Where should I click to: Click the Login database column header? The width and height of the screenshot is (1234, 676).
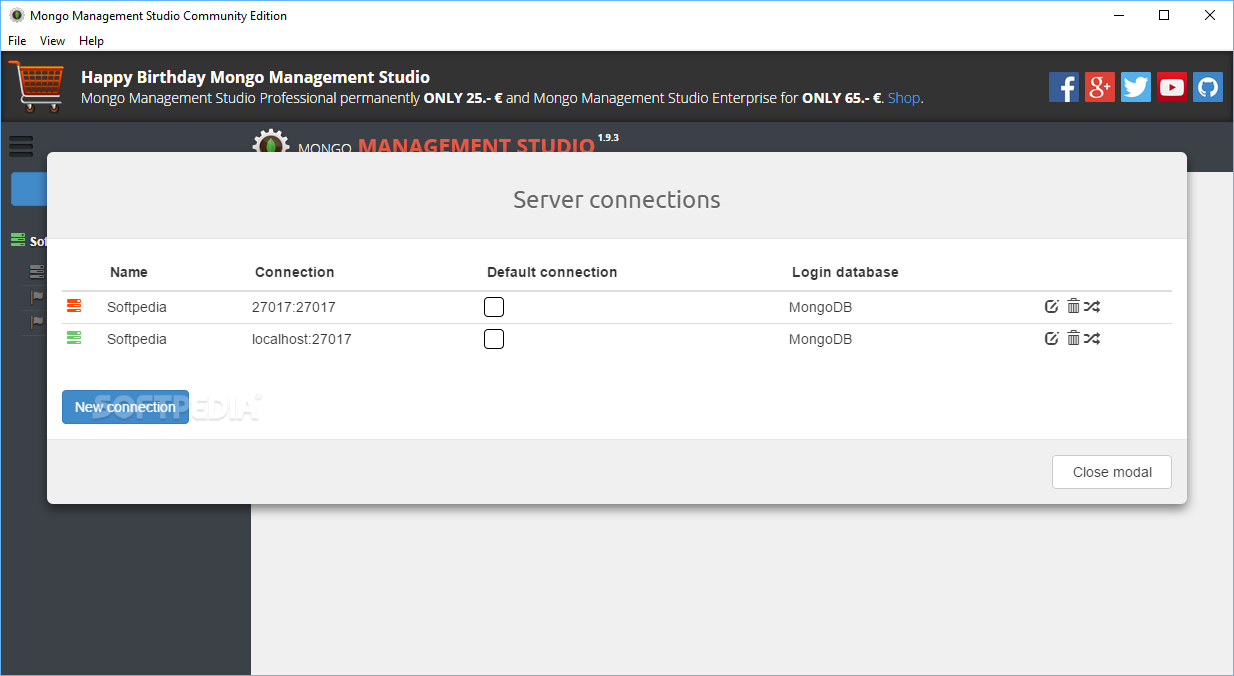[845, 272]
